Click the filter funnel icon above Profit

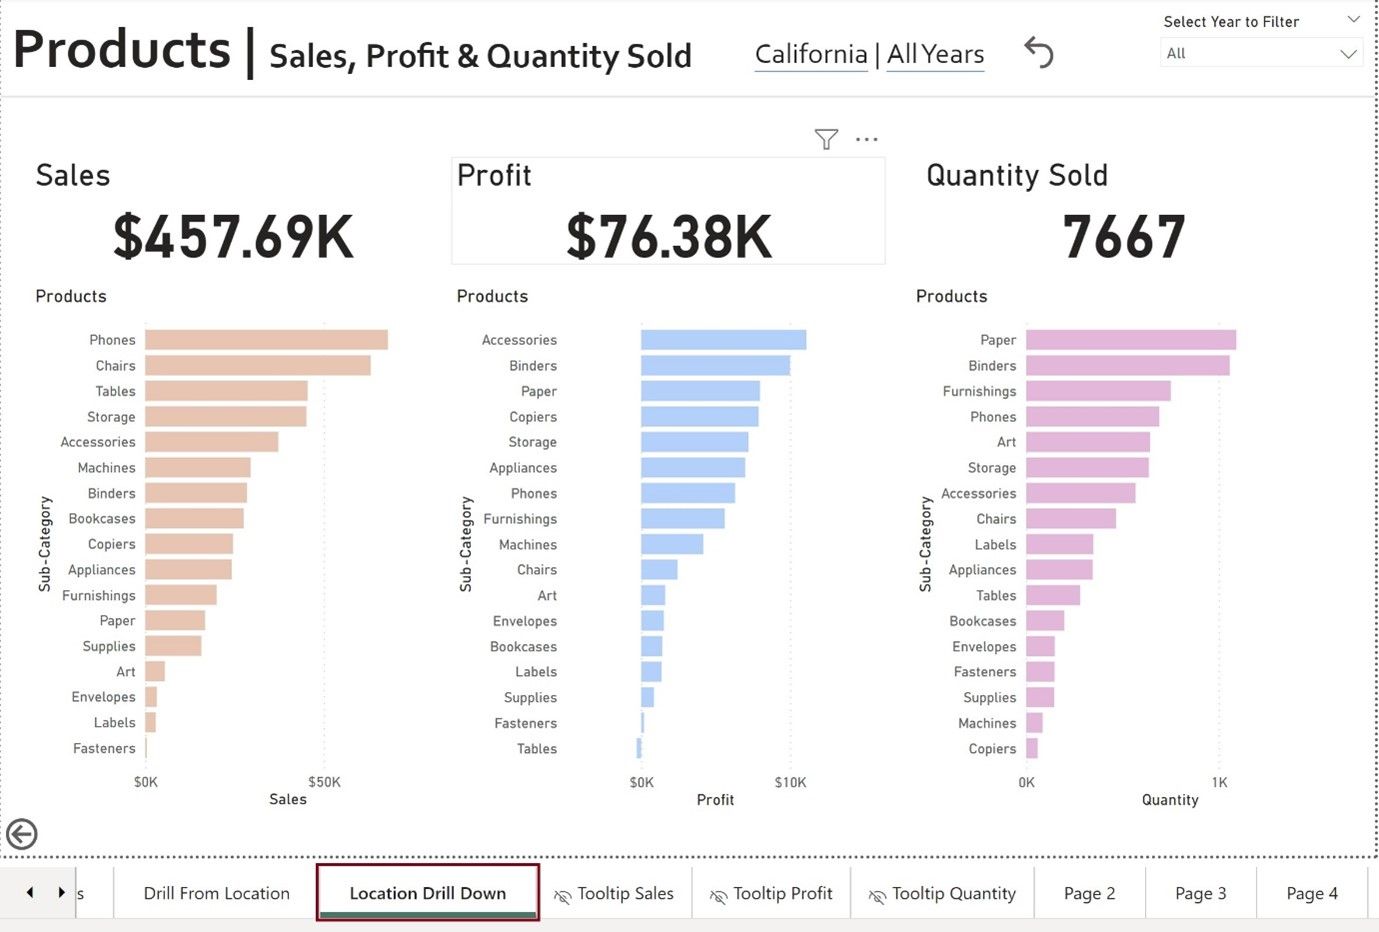(x=826, y=139)
